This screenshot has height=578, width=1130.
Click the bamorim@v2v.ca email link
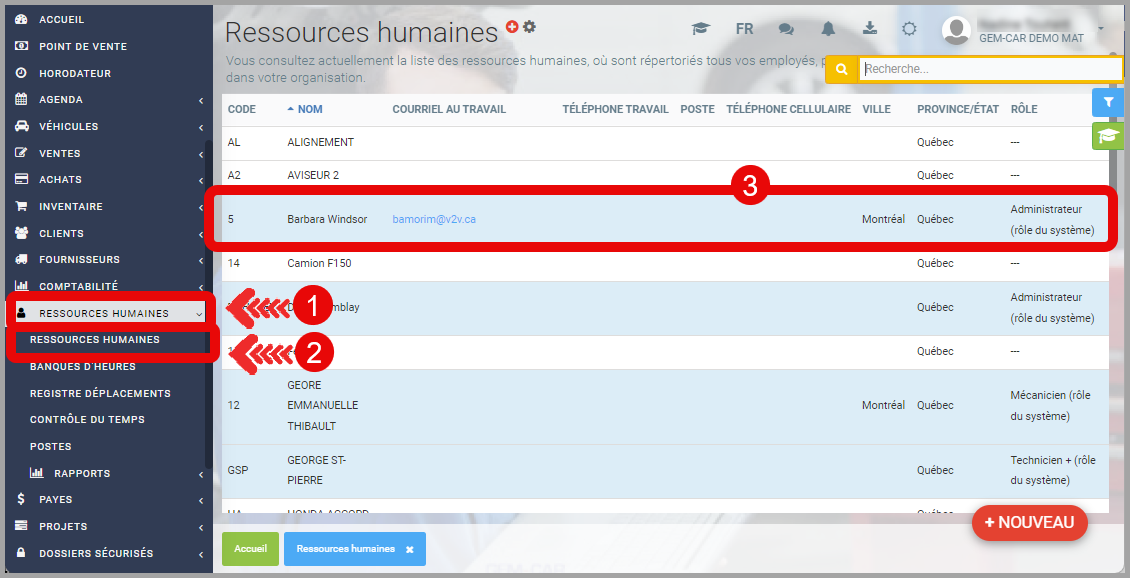pyautogui.click(x=434, y=219)
